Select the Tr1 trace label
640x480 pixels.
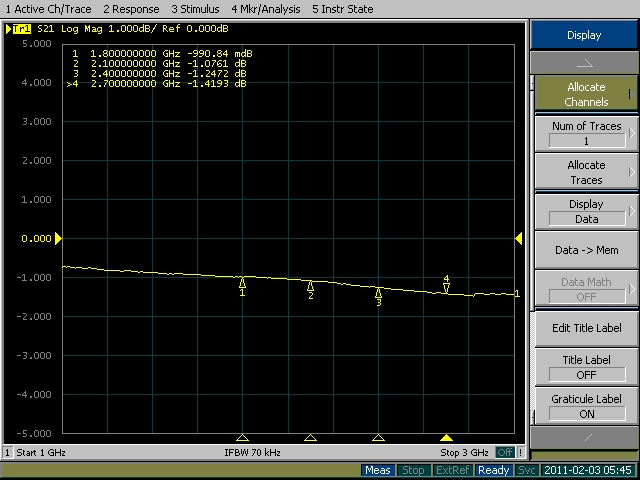tap(21, 29)
